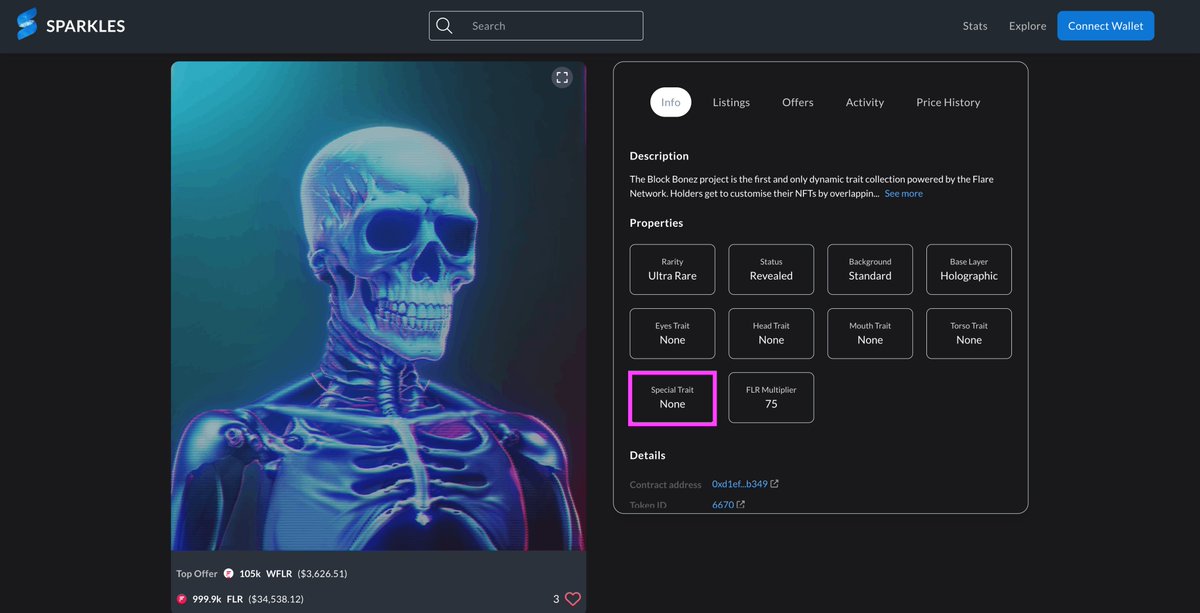Image resolution: width=1200 pixels, height=613 pixels.
Task: Click the Properties heading
Action: 656,223
